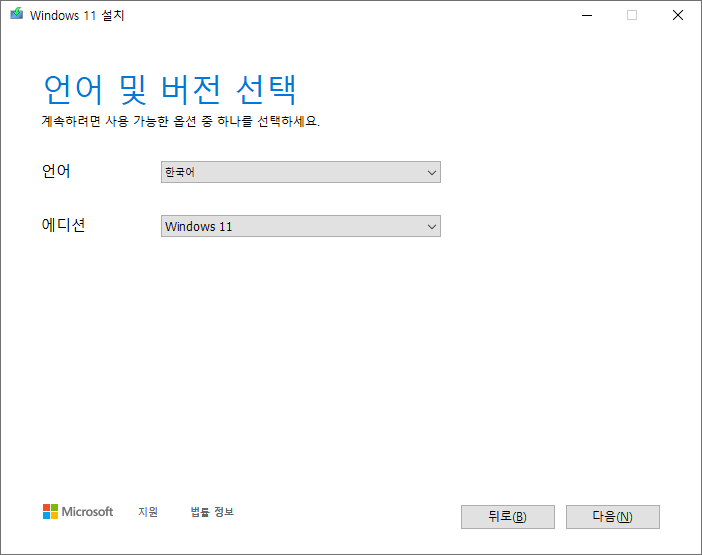Viewport: 702px width, 555px height.
Task: Click the 언어 label
Action: [x=56, y=171]
